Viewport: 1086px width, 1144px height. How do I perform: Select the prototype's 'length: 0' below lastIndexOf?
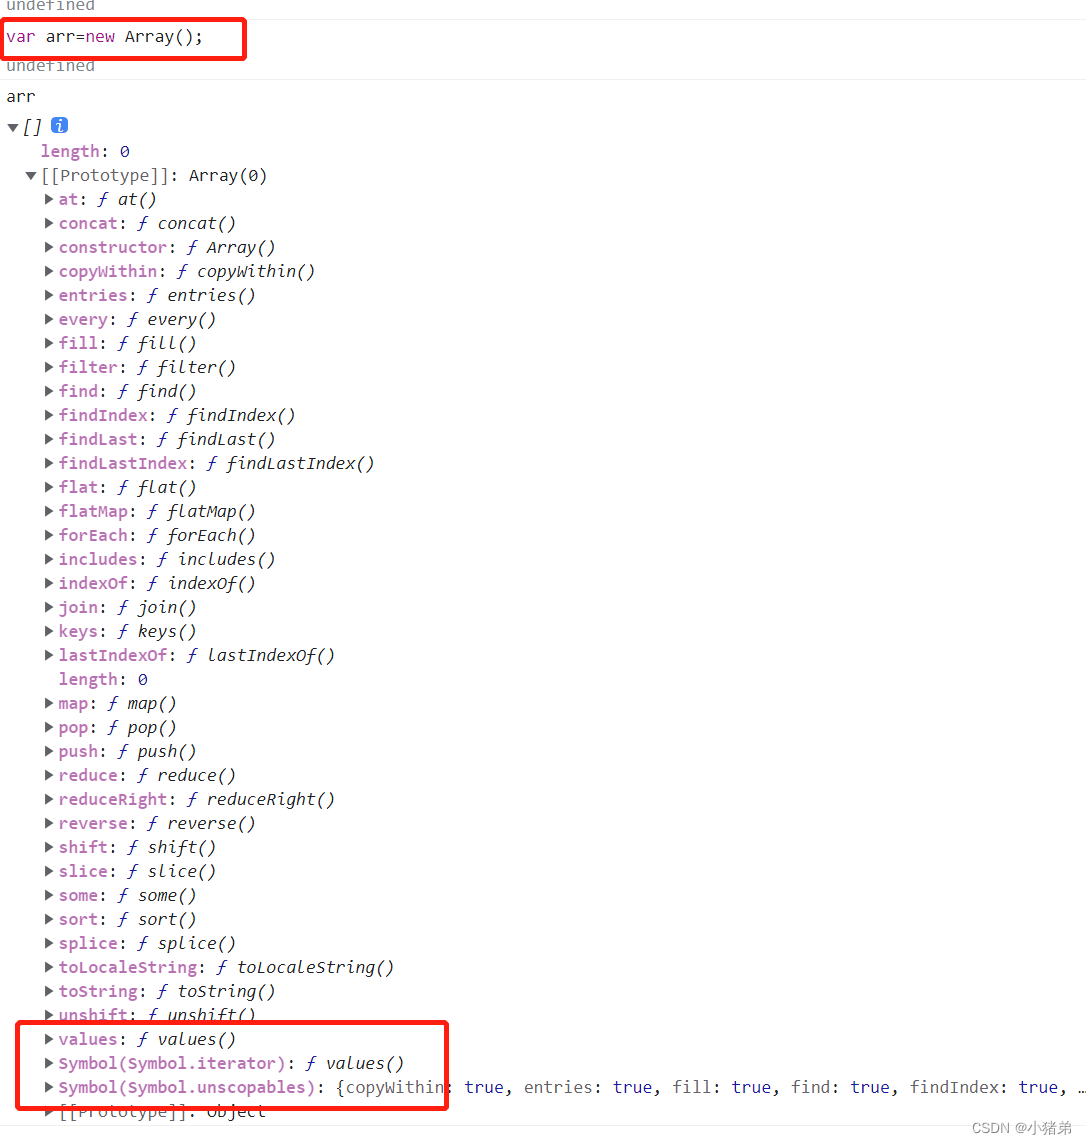(x=103, y=679)
